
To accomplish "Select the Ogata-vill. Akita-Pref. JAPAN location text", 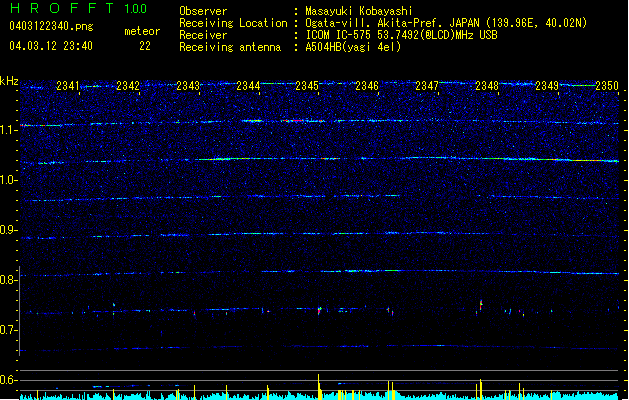I will (x=446, y=23).
